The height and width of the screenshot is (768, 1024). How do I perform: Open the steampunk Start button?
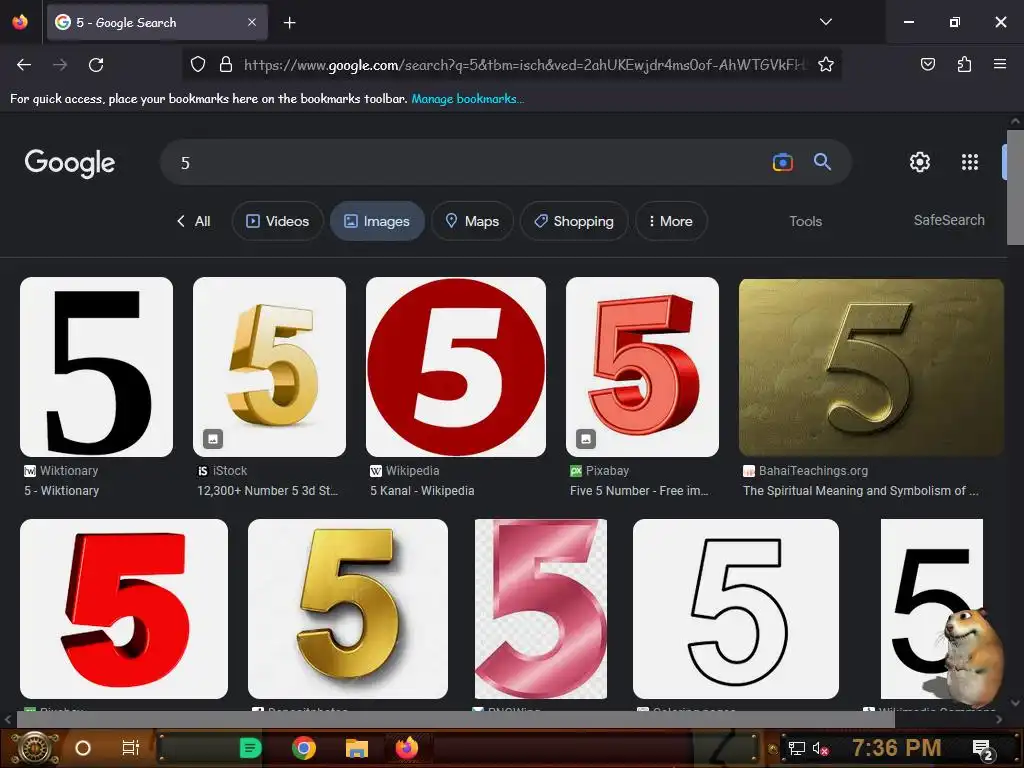click(x=34, y=748)
